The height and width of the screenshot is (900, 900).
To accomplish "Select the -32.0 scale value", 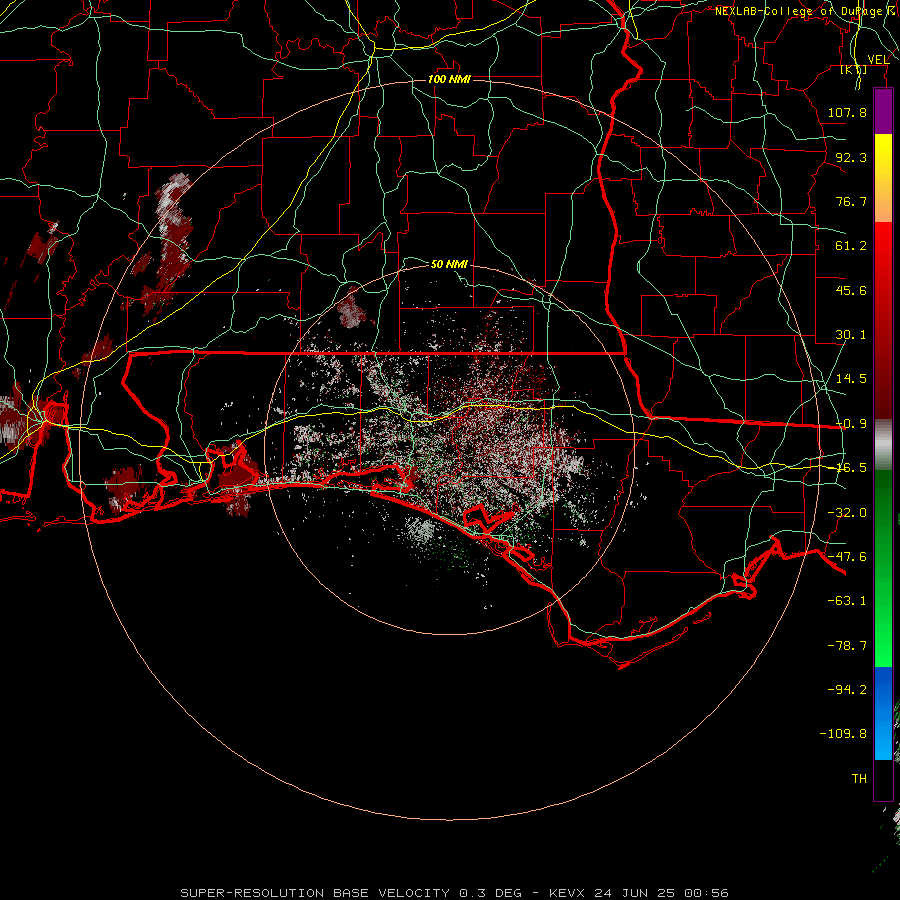I will [x=847, y=513].
